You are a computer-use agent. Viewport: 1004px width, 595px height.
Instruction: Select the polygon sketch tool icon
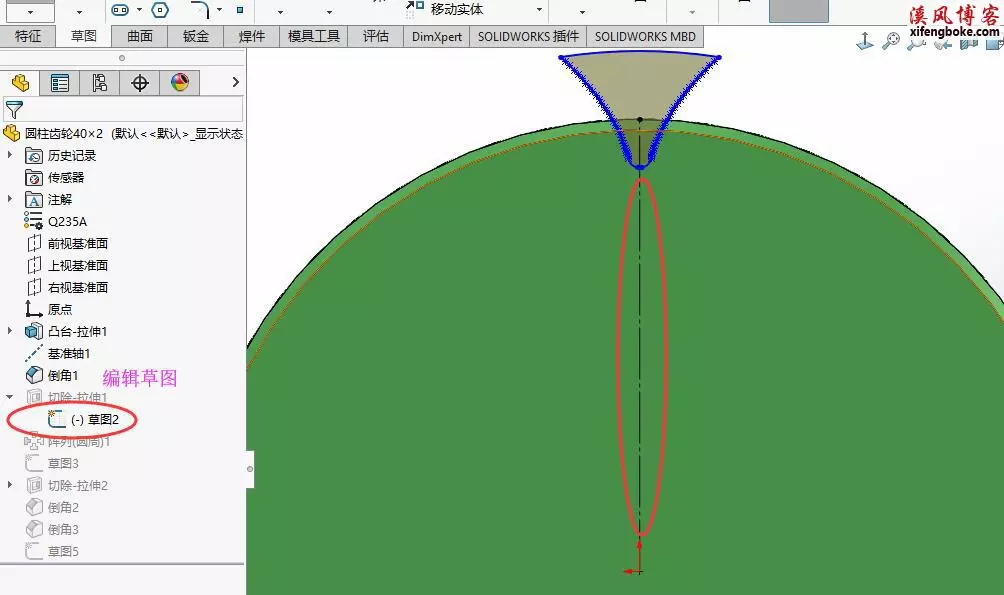click(160, 10)
